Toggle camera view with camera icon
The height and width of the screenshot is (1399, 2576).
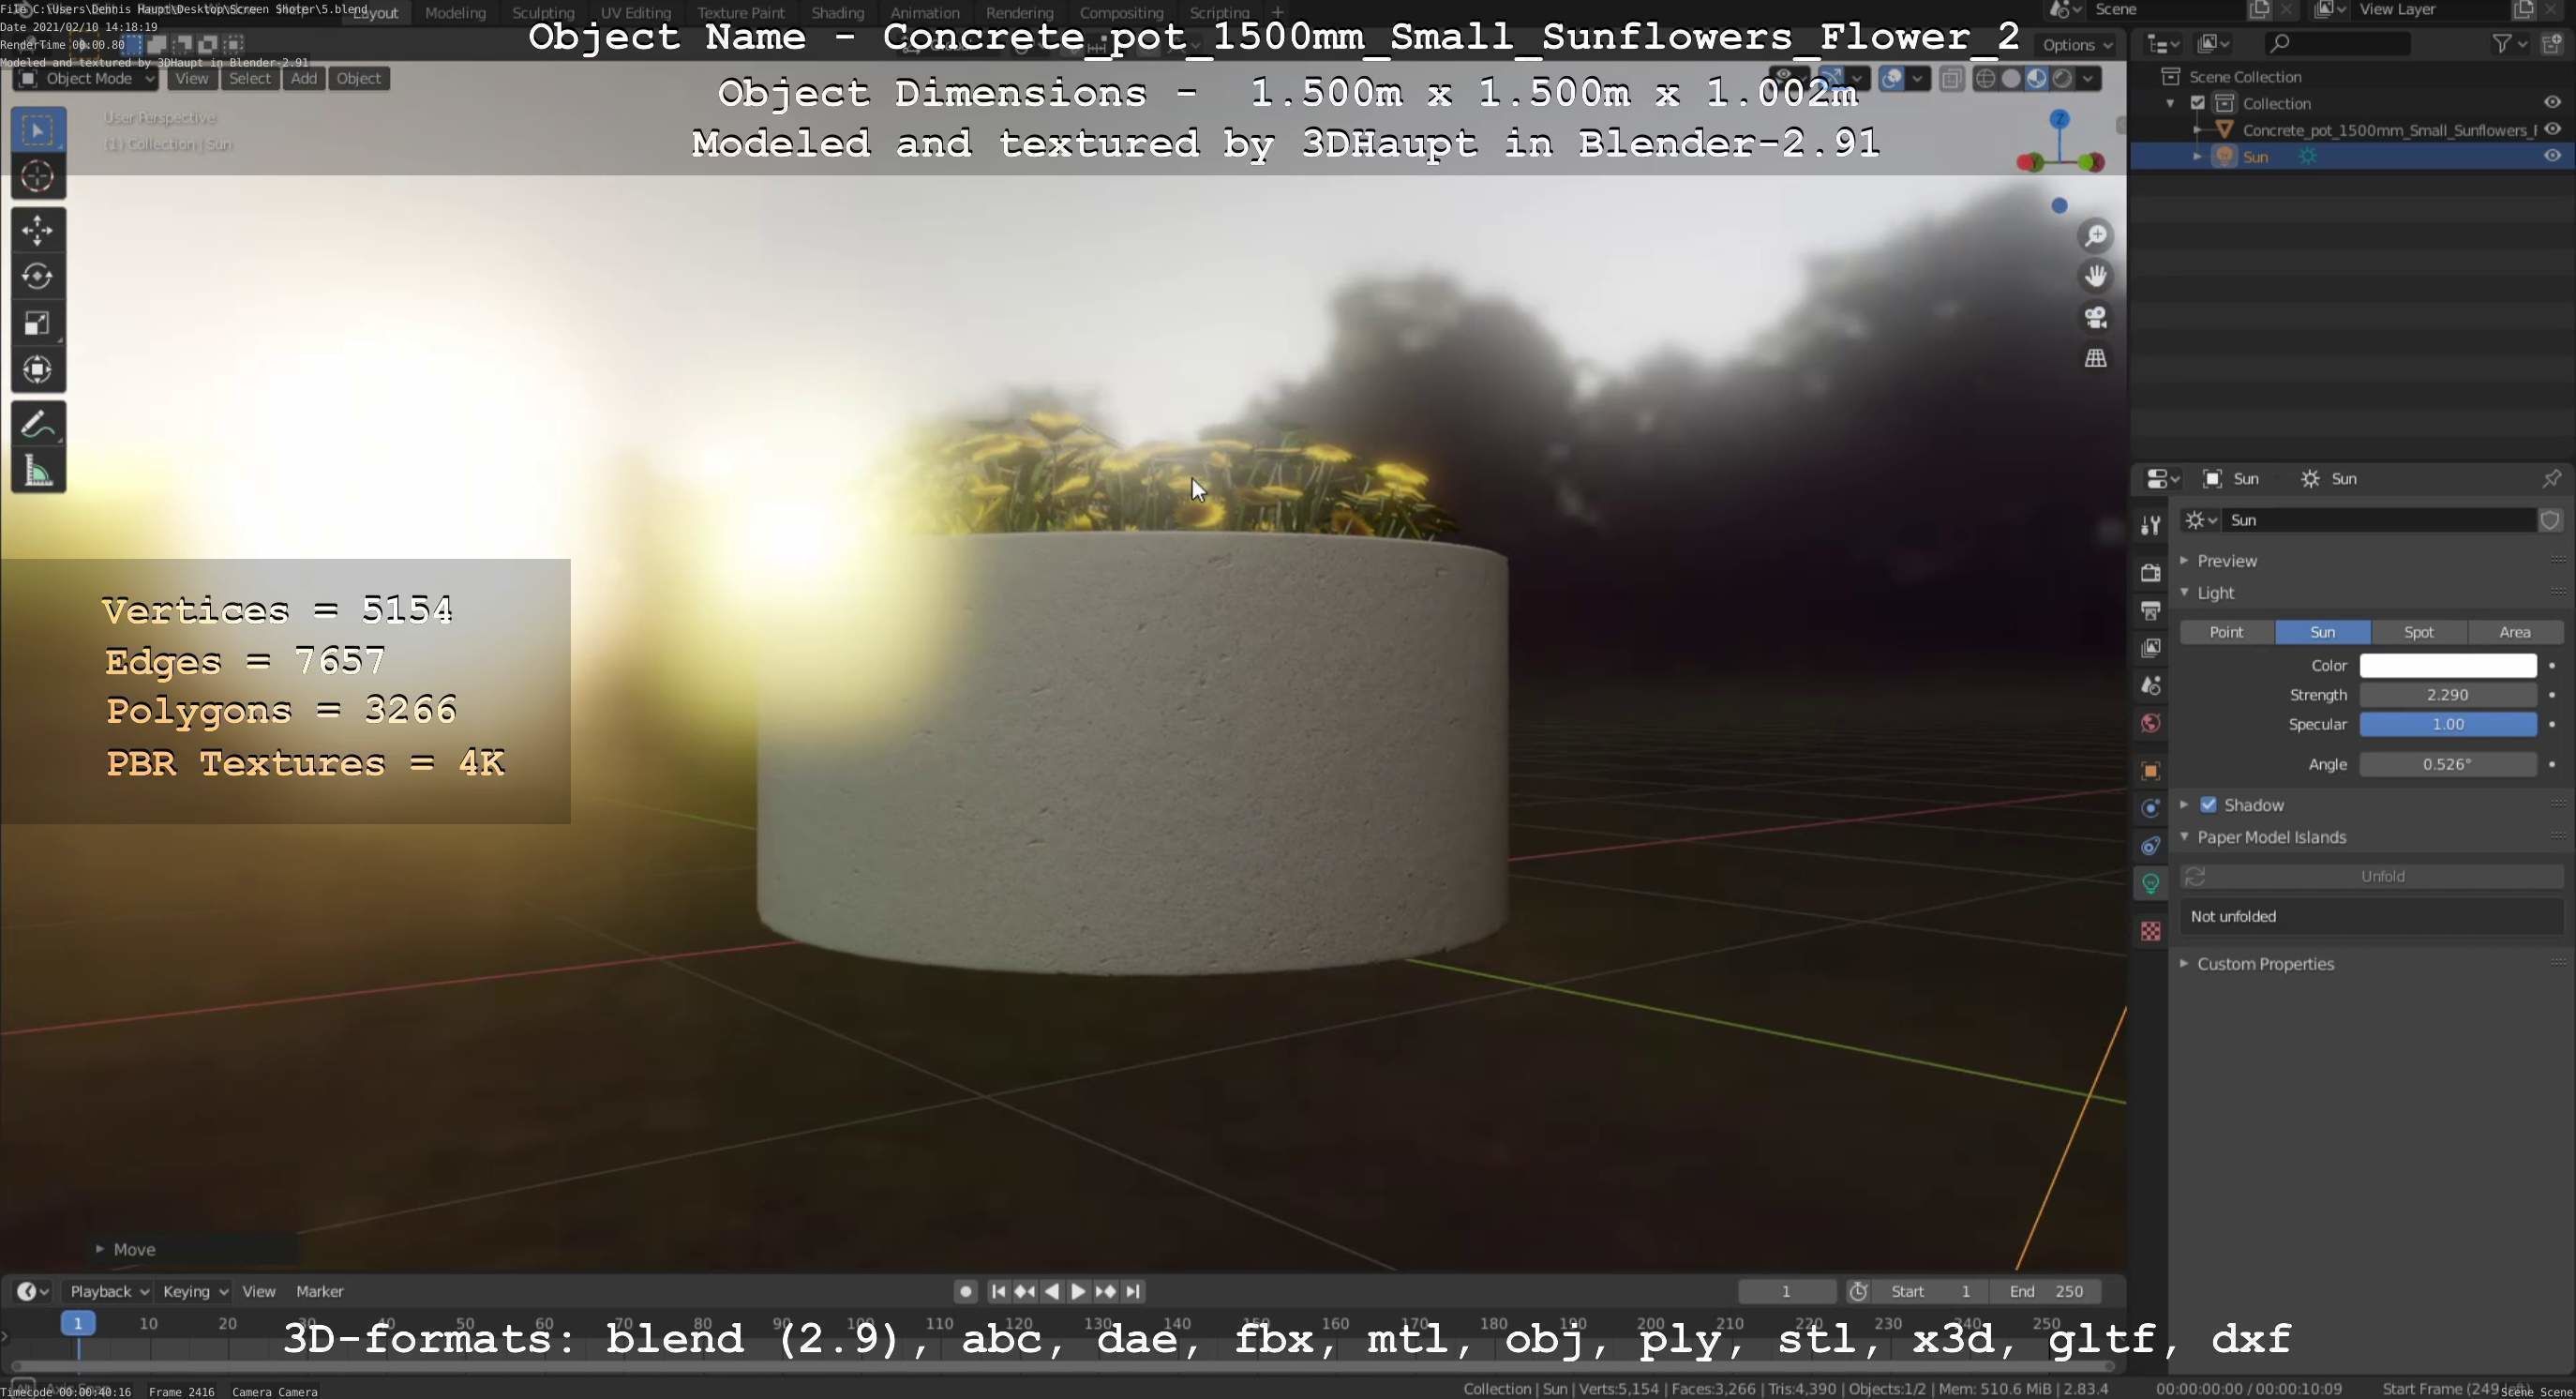click(x=2095, y=317)
